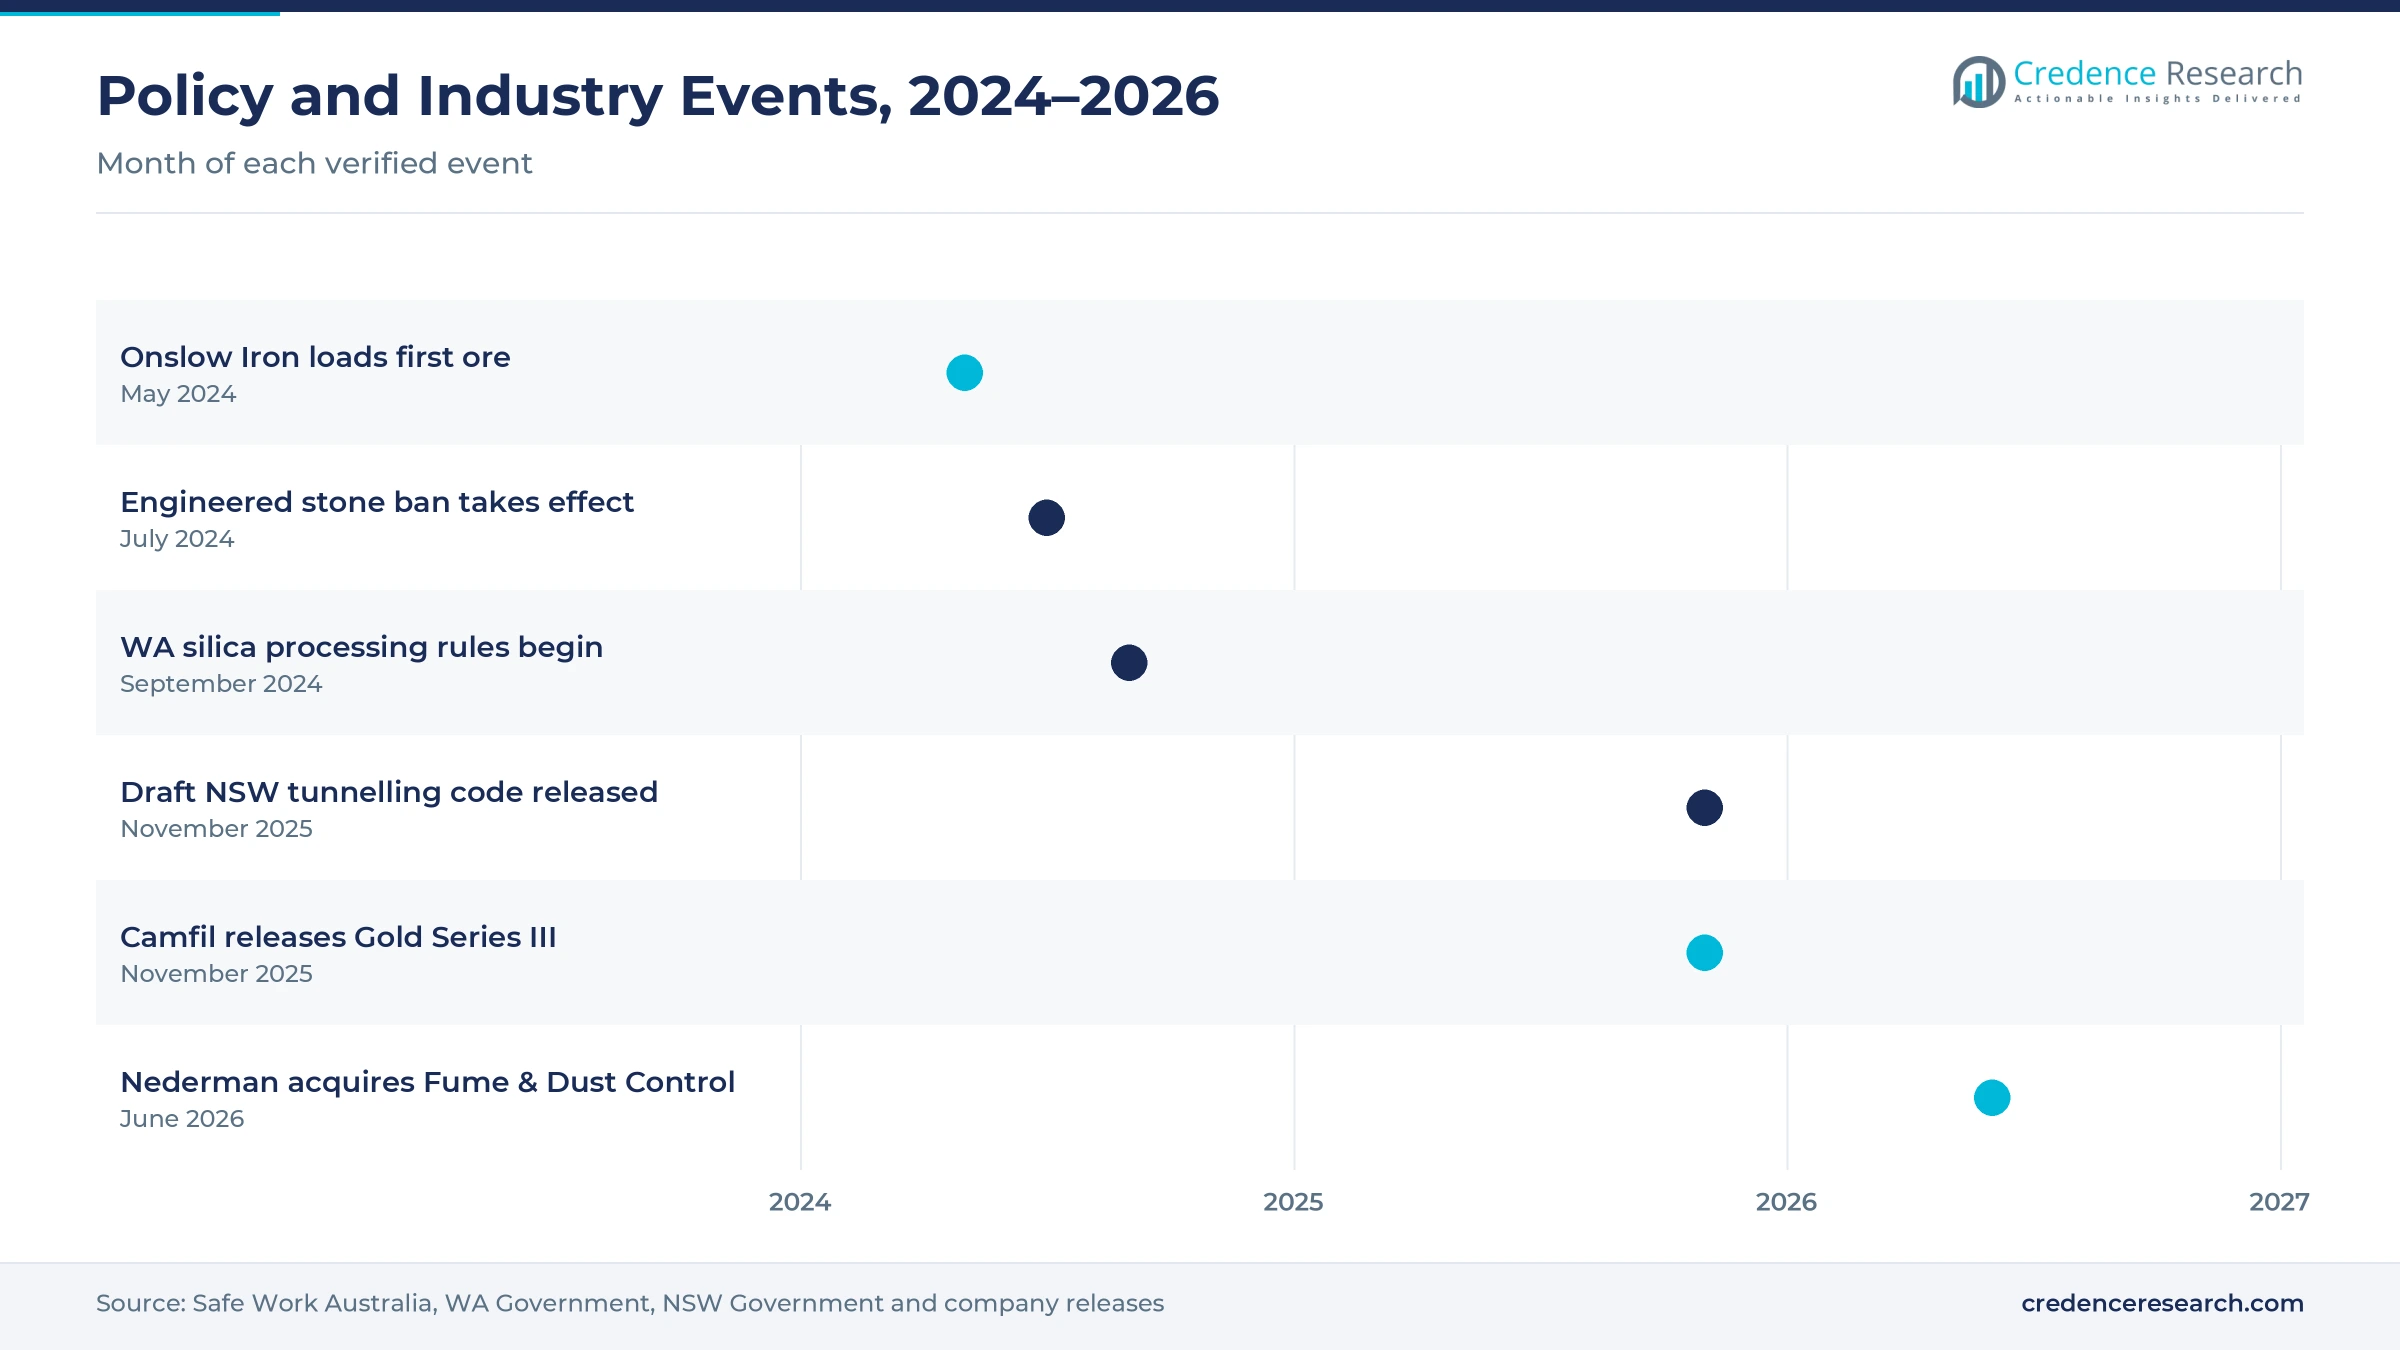Screen dimensions: 2400x1350
Task: Click the title 'Policy and Industry Events, 2024–2026'
Action: [658, 96]
